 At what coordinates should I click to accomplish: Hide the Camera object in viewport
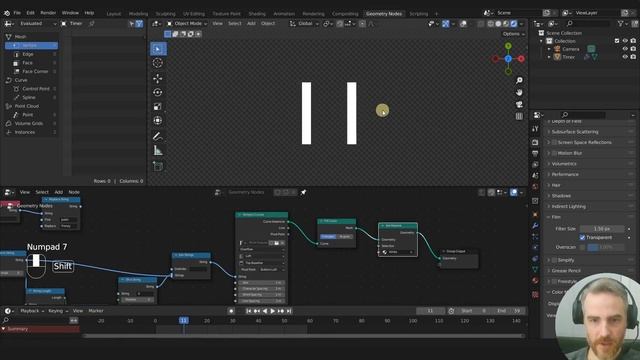pos(625,49)
